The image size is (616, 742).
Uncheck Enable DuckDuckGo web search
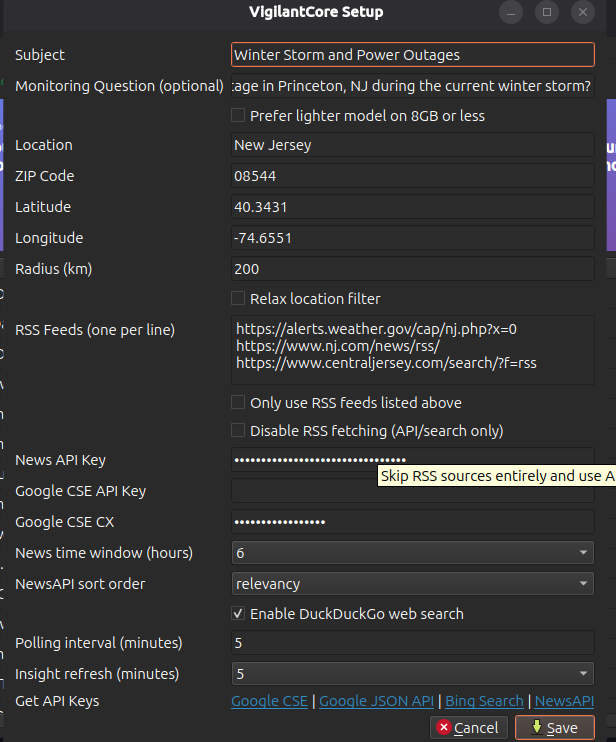[x=238, y=614]
